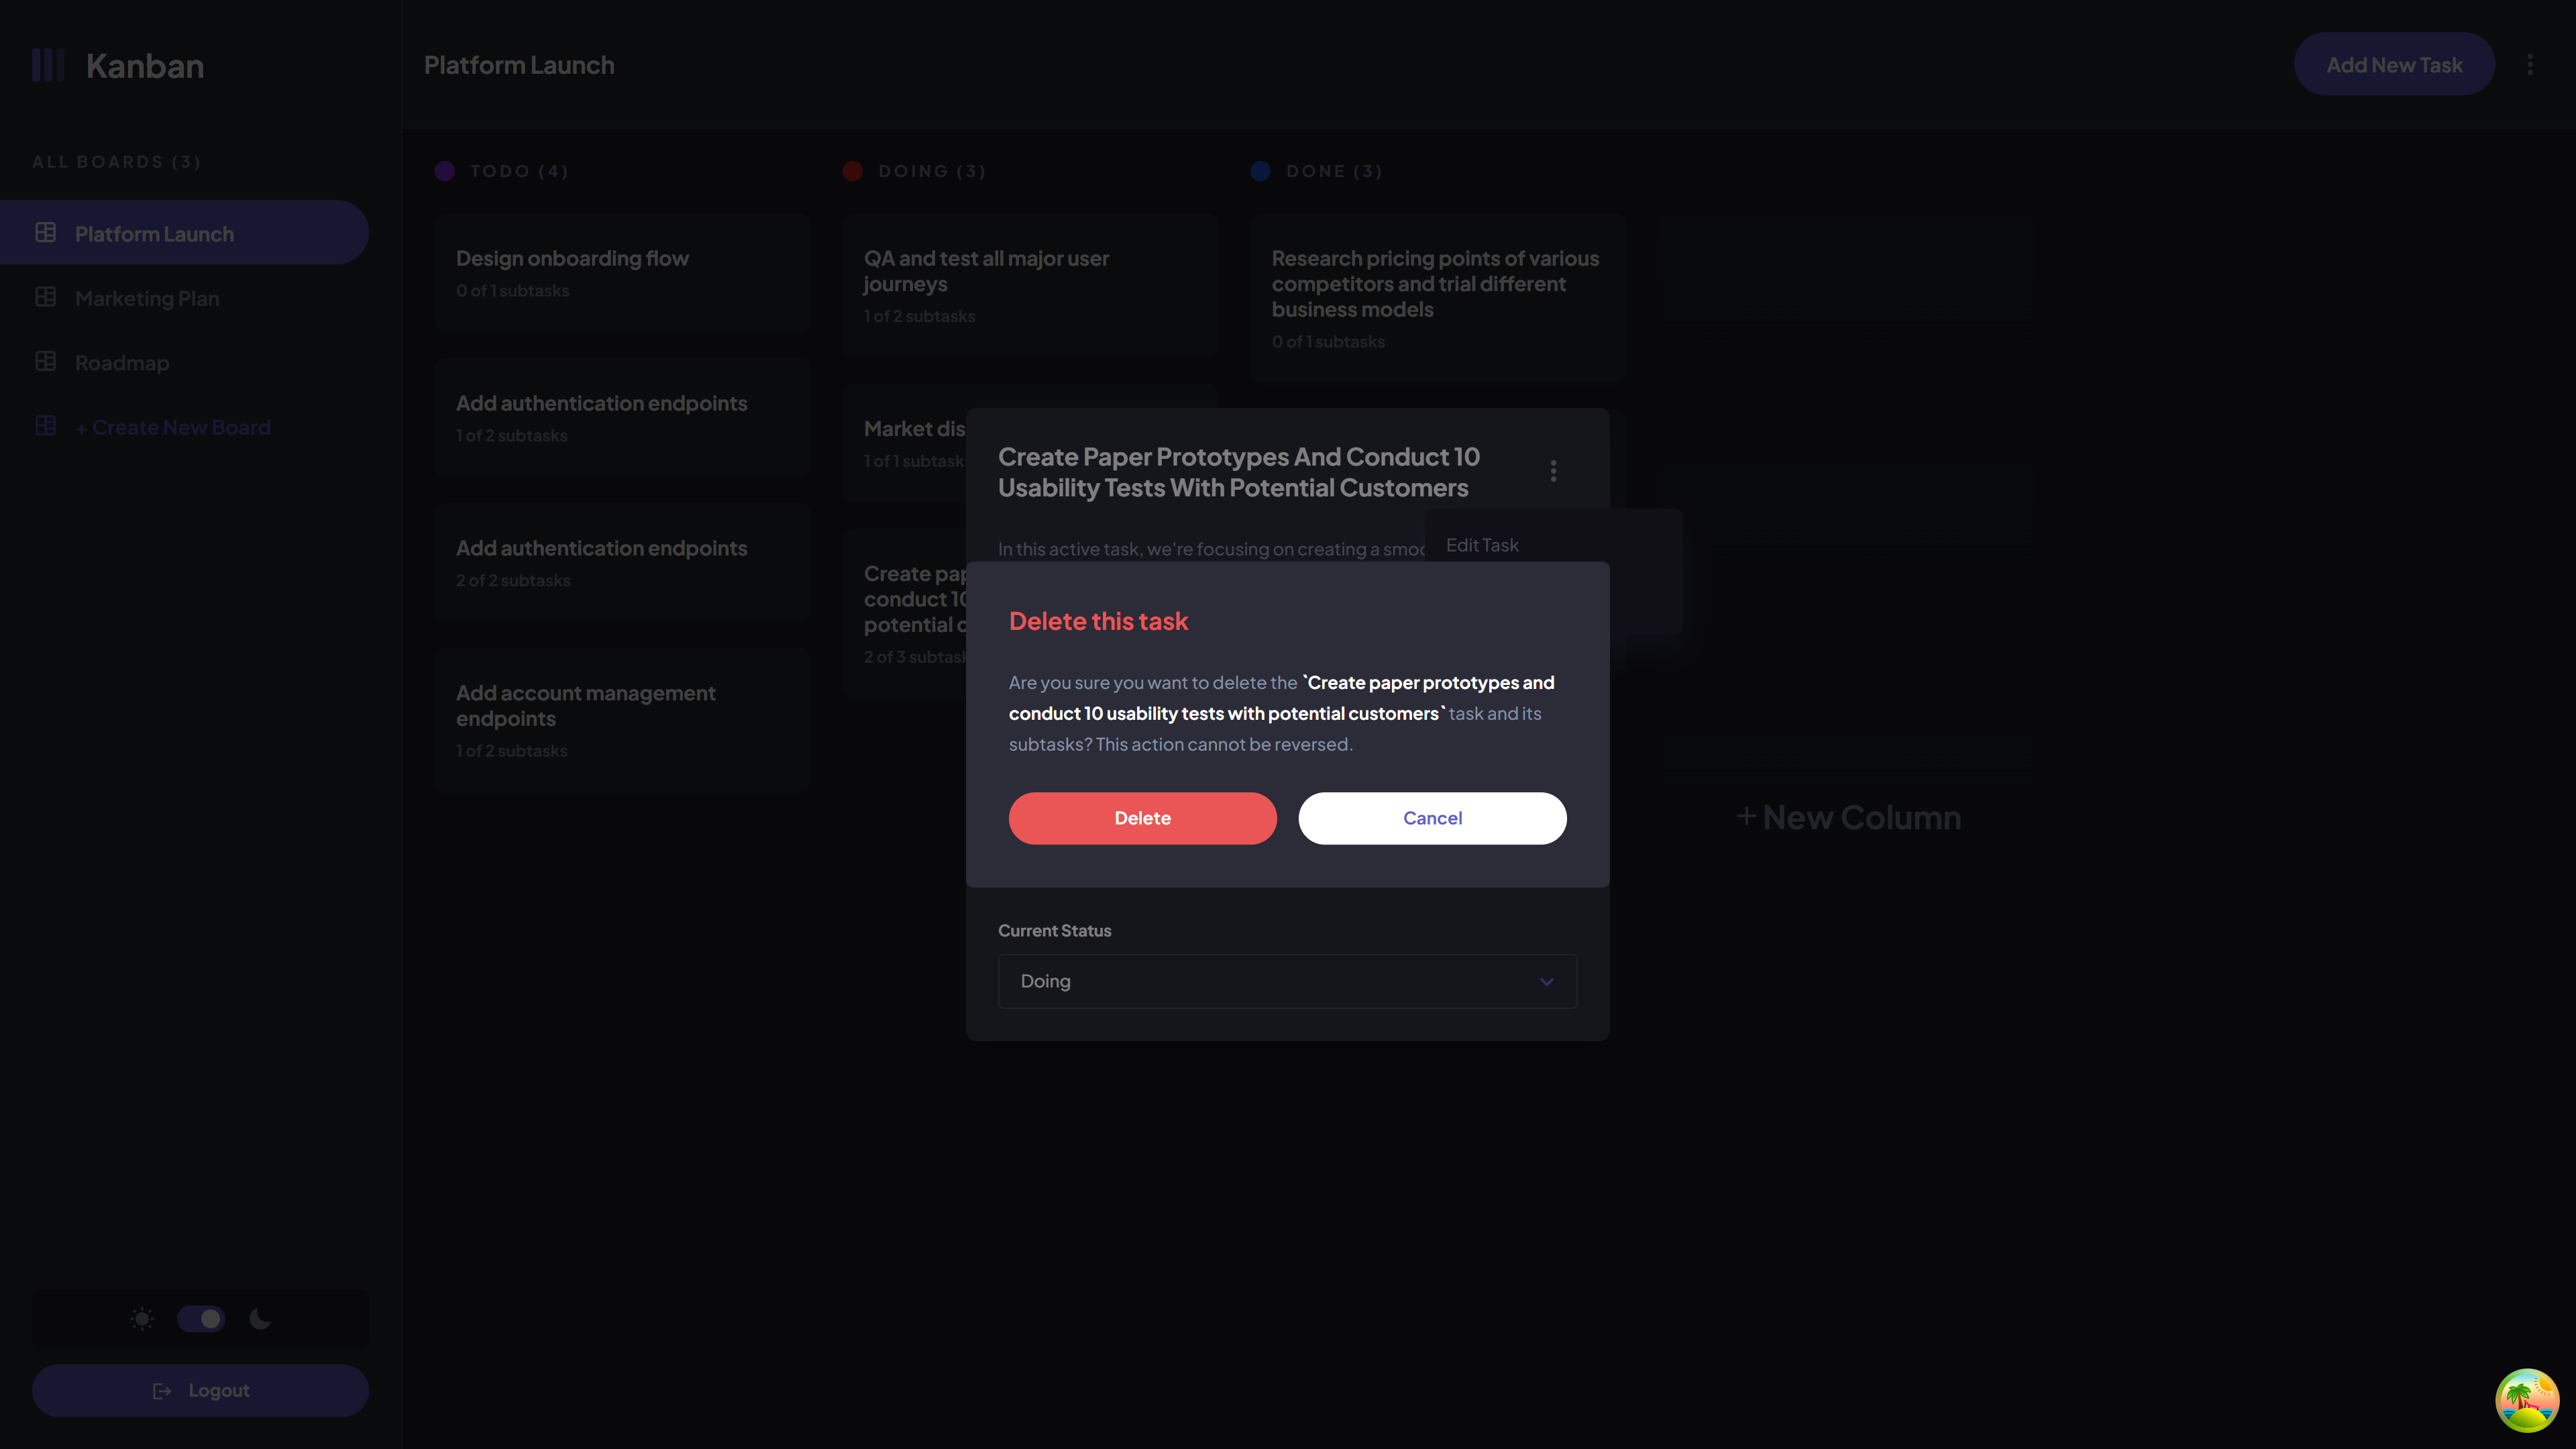
Task: Click the Marketing Plan board icon
Action: (44, 297)
